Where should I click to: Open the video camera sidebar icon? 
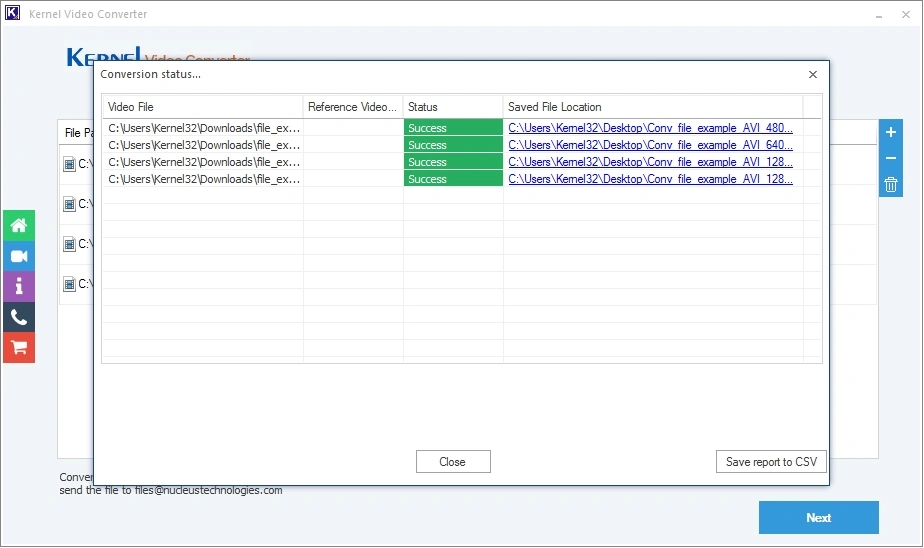pos(19,256)
